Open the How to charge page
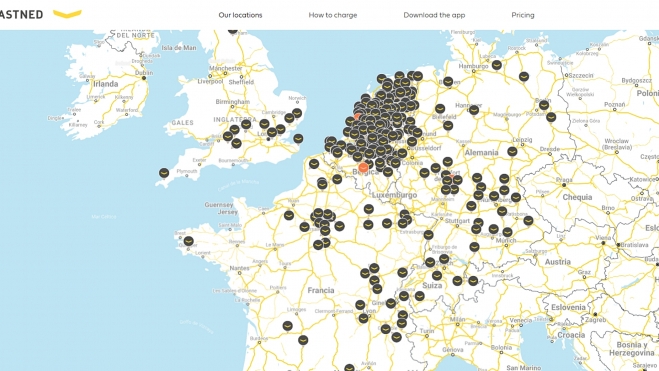Image resolution: width=659 pixels, height=371 pixels. click(x=332, y=15)
